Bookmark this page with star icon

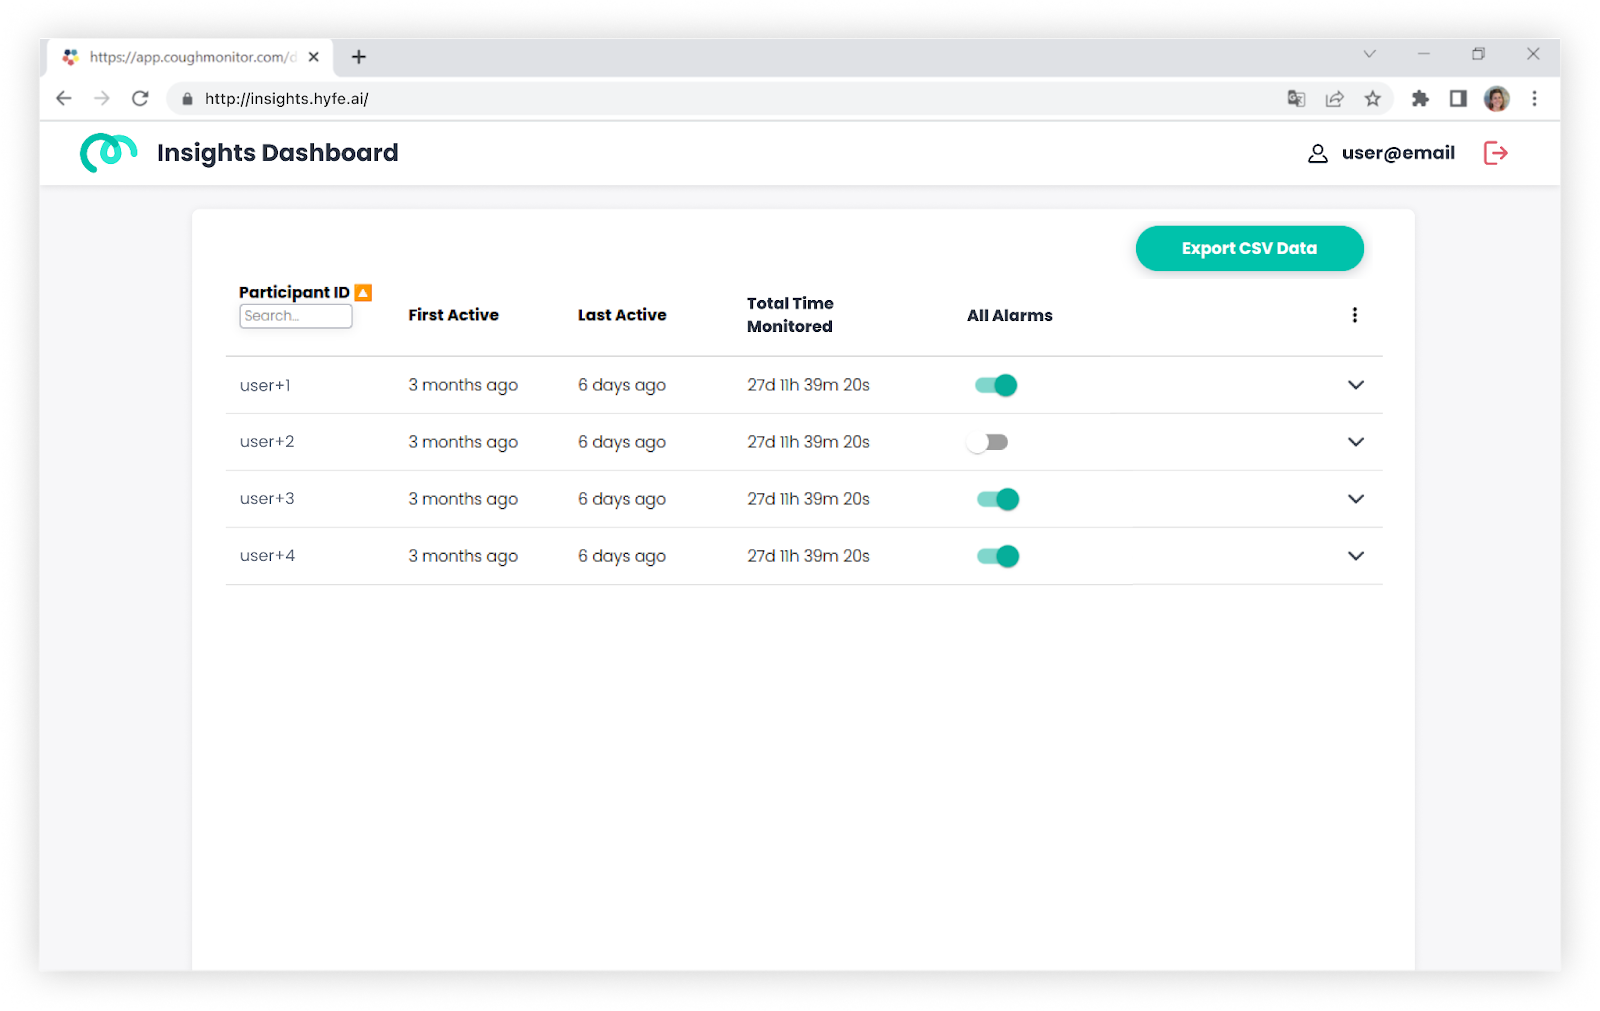pos(1373,98)
